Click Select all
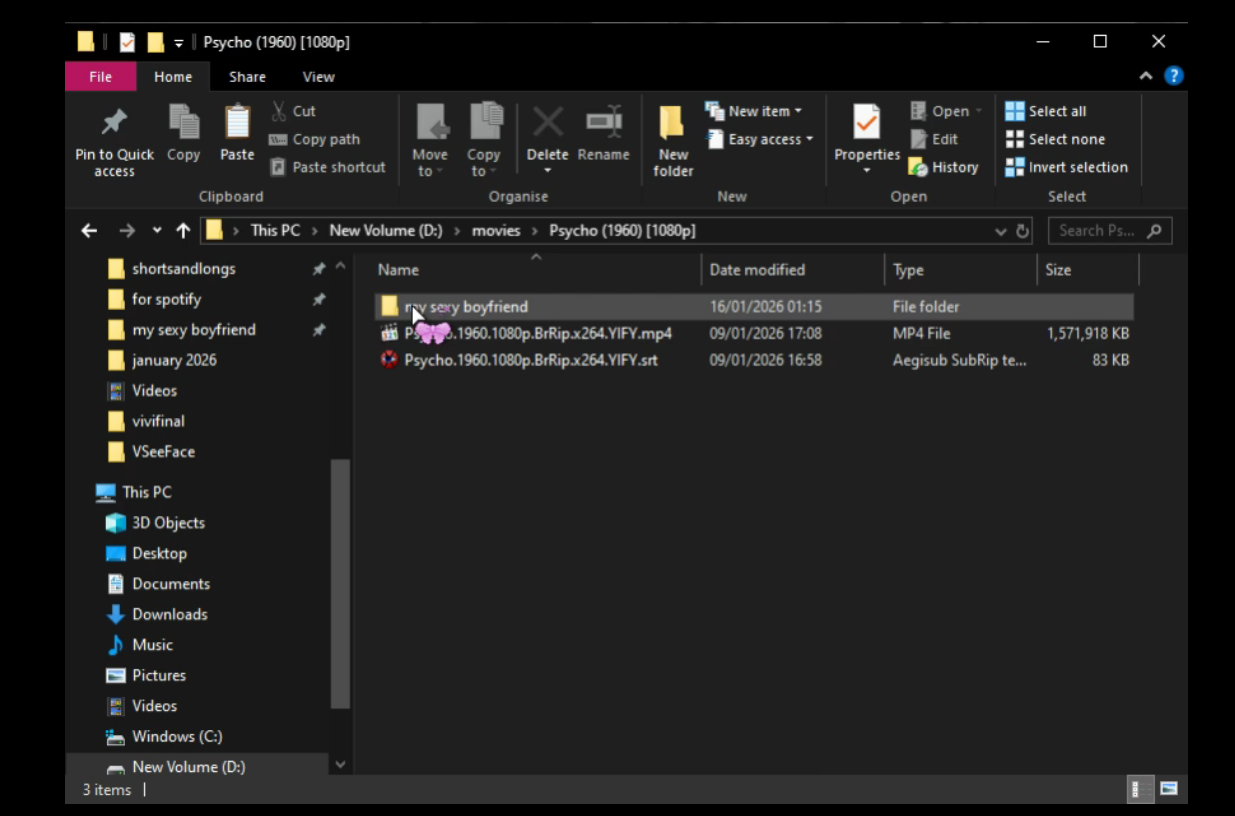 [x=1046, y=111]
